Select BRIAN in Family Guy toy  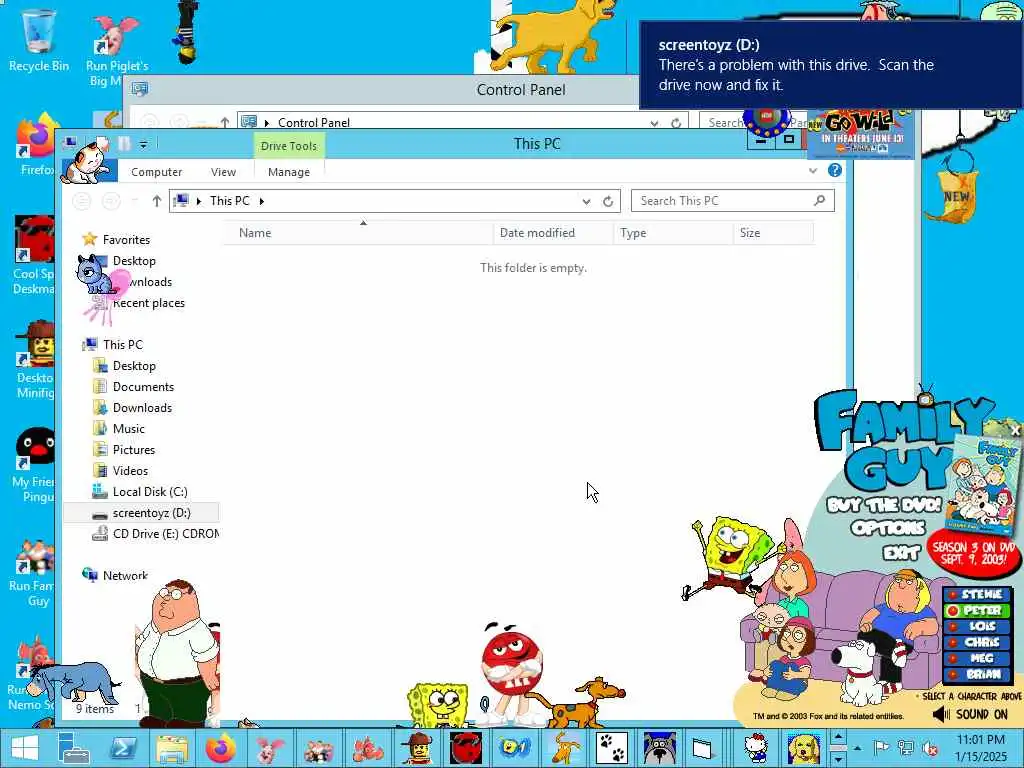[x=977, y=674]
